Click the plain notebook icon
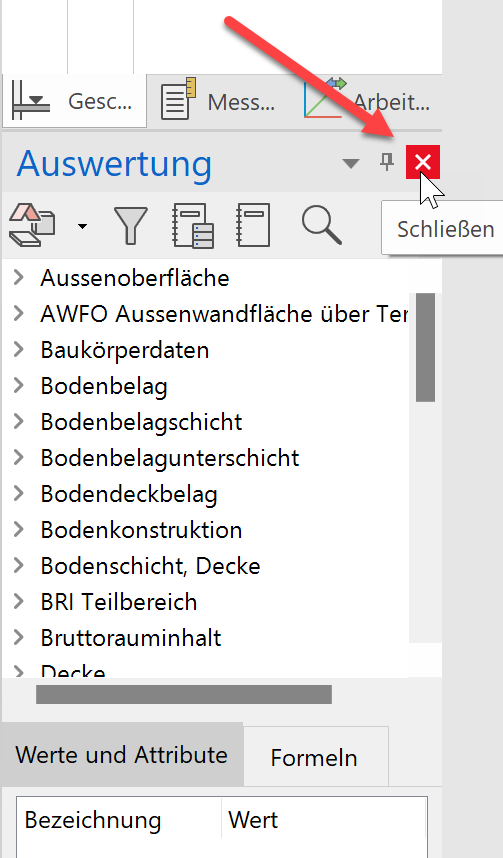Image resolution: width=503 pixels, height=858 pixels. point(253,225)
